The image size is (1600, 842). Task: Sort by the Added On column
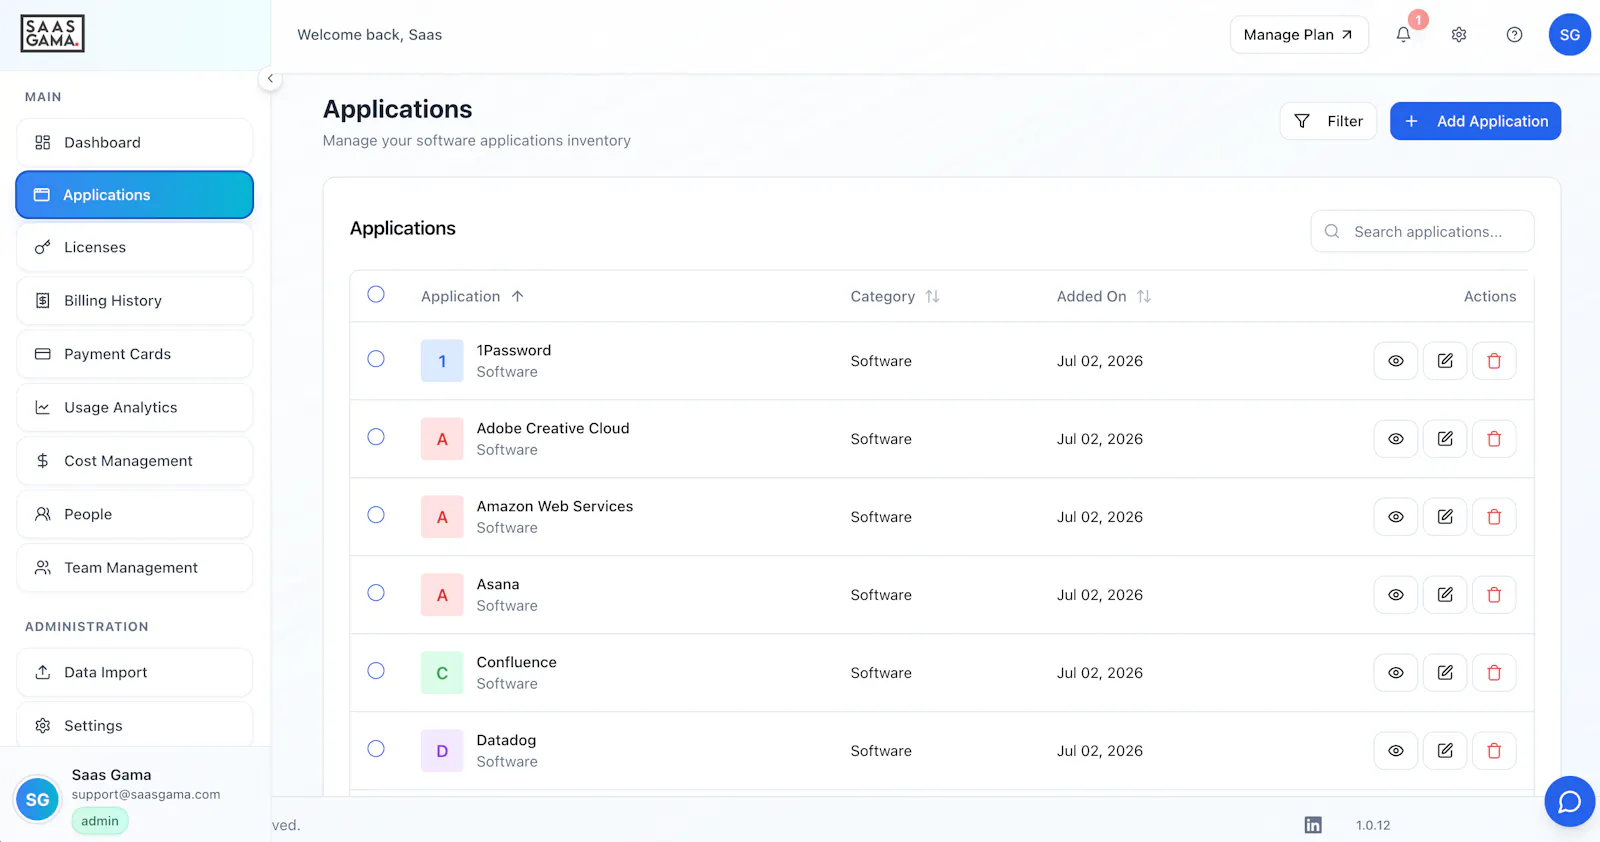coord(1104,297)
